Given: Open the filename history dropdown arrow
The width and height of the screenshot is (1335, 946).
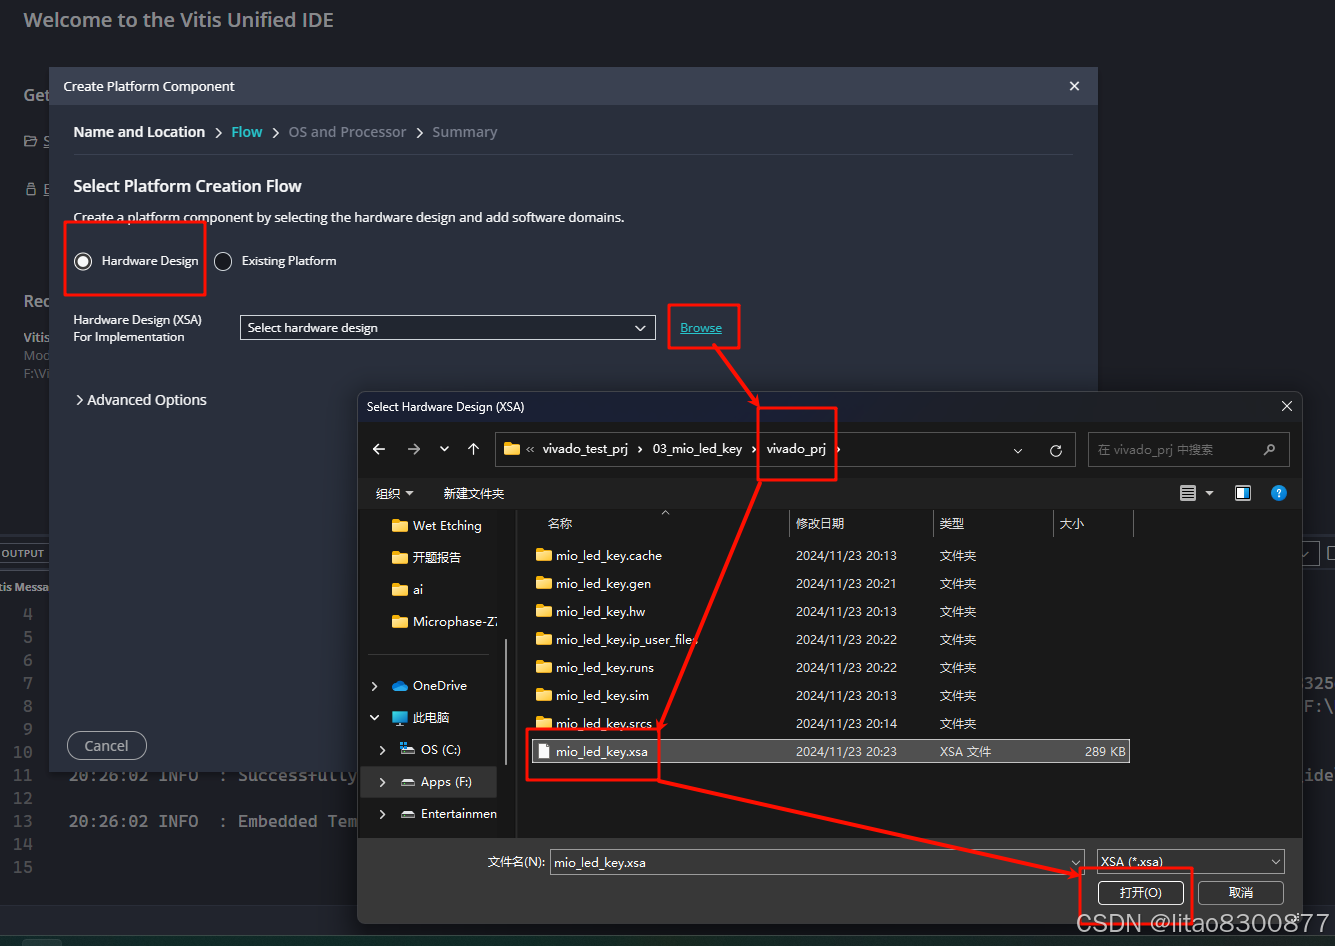Looking at the screenshot, I should point(1076,862).
